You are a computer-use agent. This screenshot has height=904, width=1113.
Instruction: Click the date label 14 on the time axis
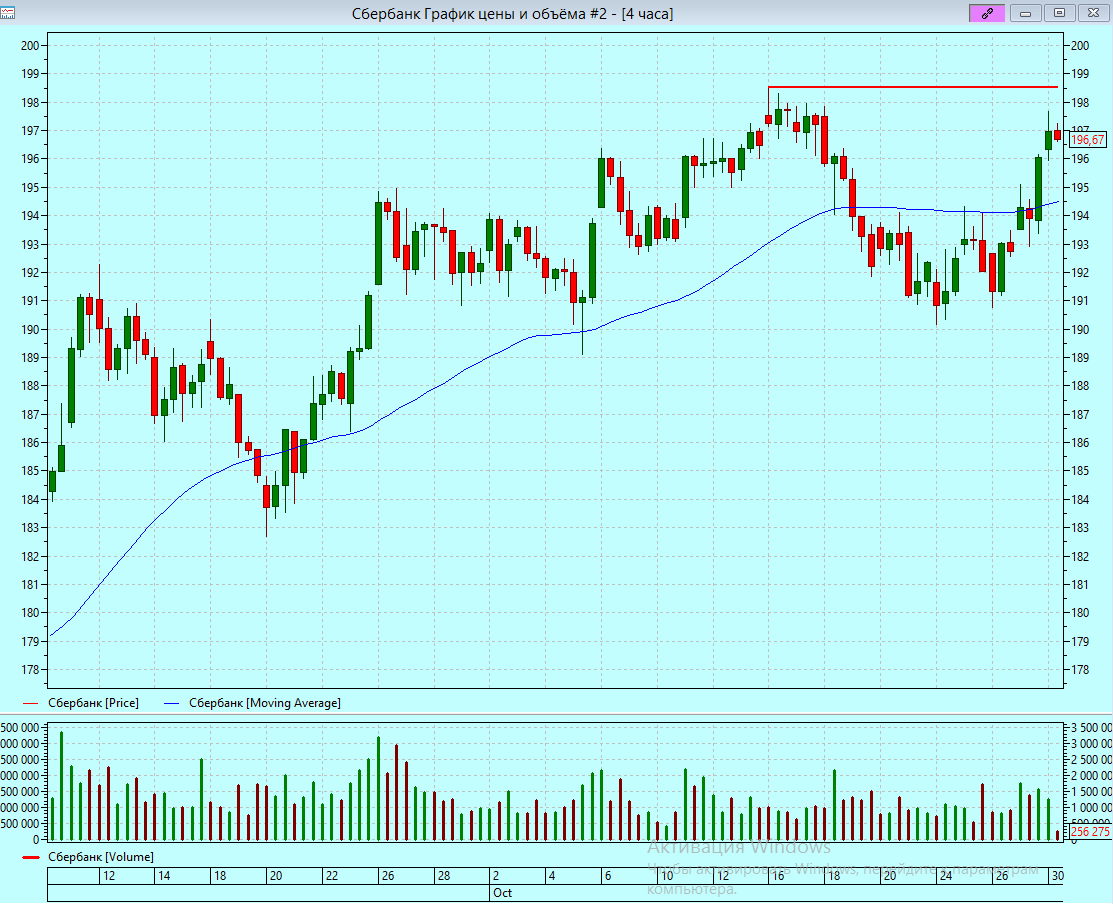coord(164,876)
